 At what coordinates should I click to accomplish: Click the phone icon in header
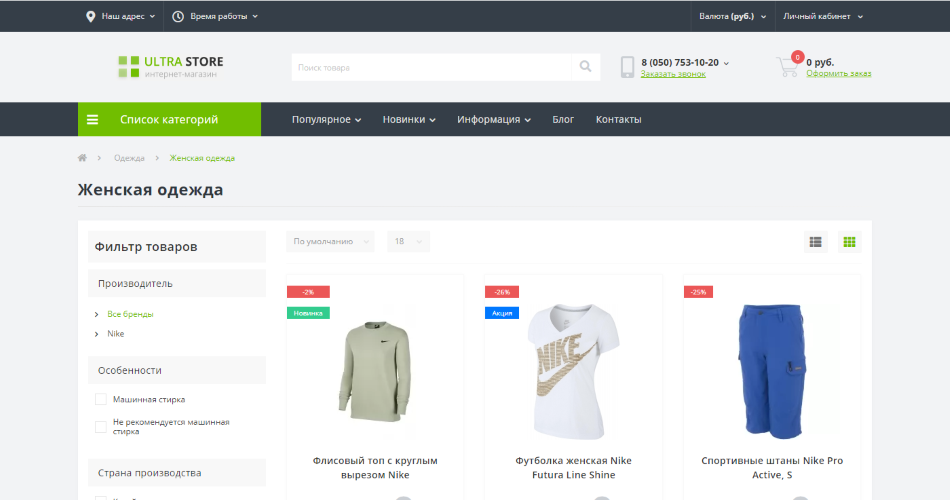pos(627,67)
